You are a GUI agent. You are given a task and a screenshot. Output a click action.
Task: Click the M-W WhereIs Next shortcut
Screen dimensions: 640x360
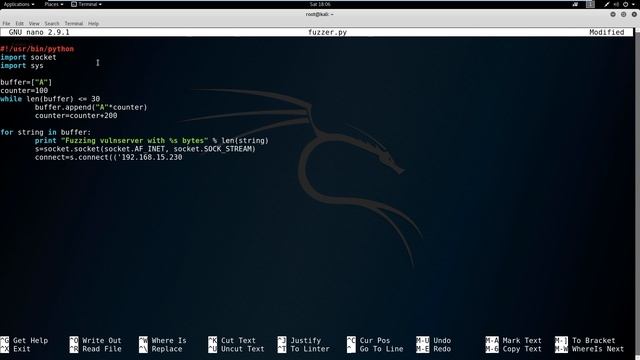589,349
